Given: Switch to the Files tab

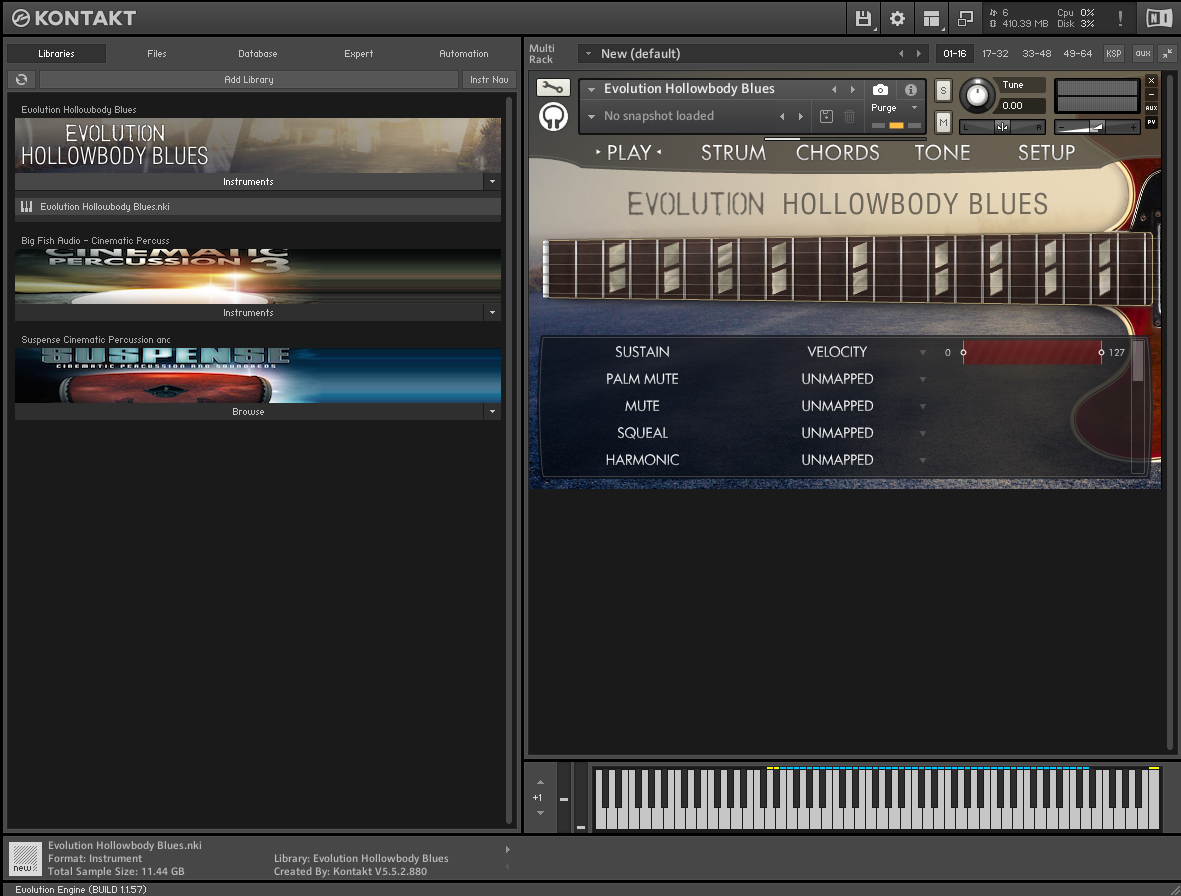Looking at the screenshot, I should [157, 53].
